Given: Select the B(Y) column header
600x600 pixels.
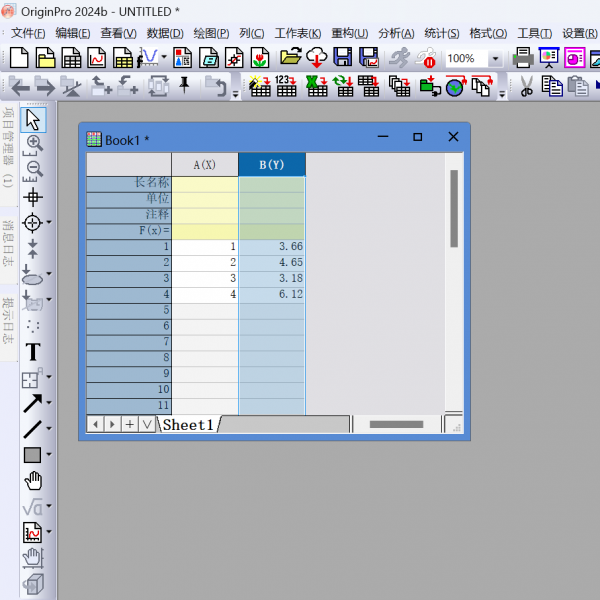Looking at the screenshot, I should (x=272, y=165).
